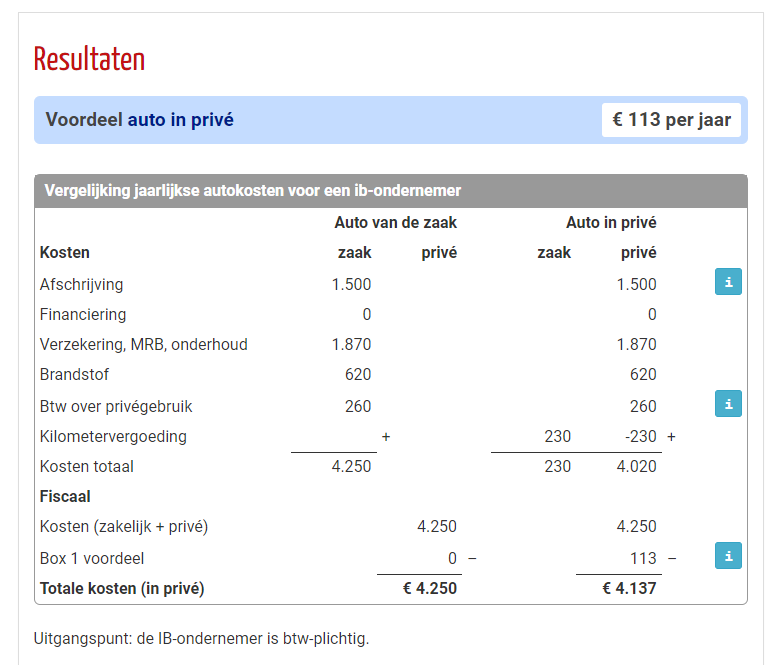
Task: Click the -230 Kilometervergoeding privé value
Action: tap(641, 436)
